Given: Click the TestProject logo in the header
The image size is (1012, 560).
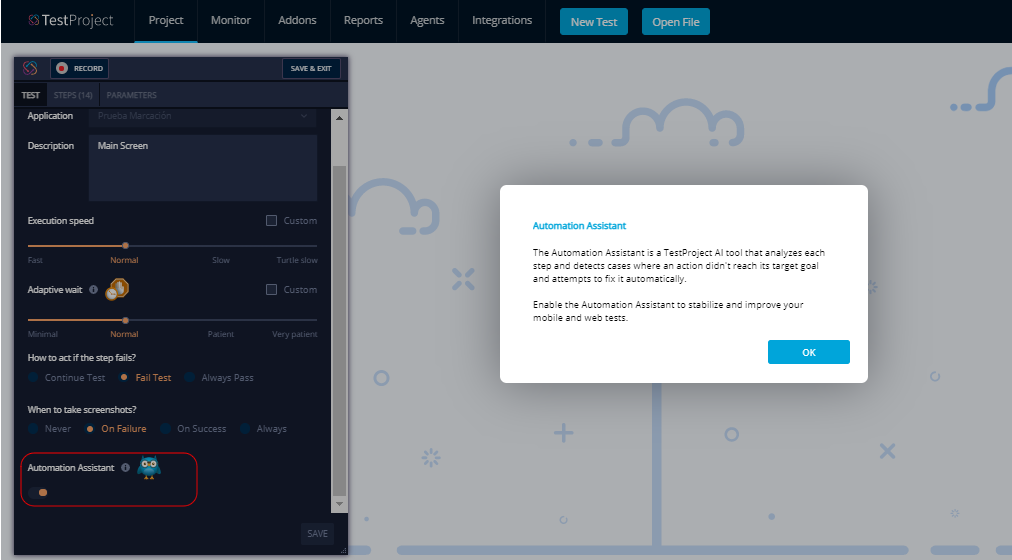Looking at the screenshot, I should click(x=71, y=21).
